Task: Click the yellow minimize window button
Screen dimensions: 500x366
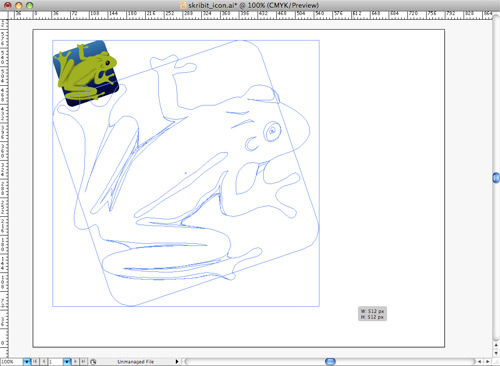Action: click(x=19, y=5)
